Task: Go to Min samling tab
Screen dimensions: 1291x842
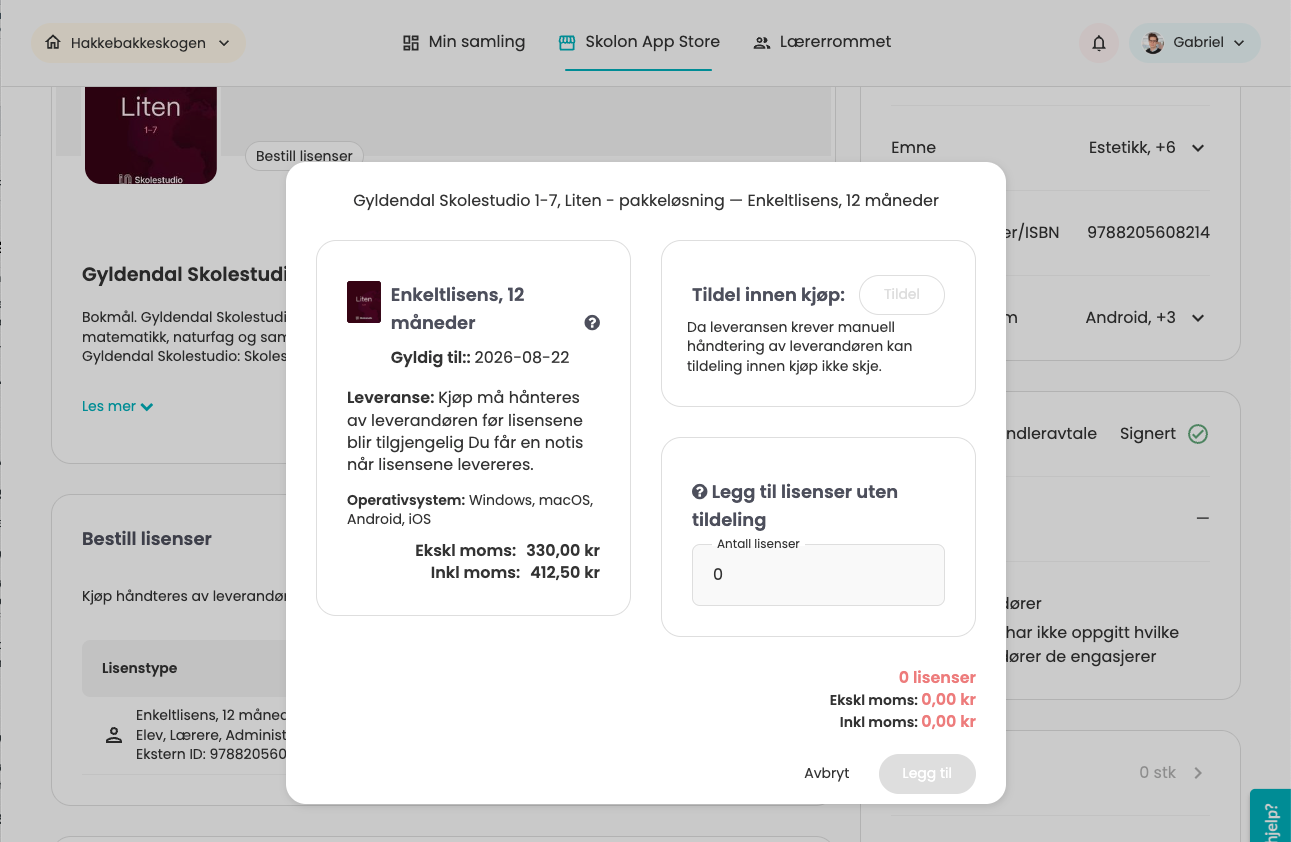Action: pyautogui.click(x=463, y=42)
